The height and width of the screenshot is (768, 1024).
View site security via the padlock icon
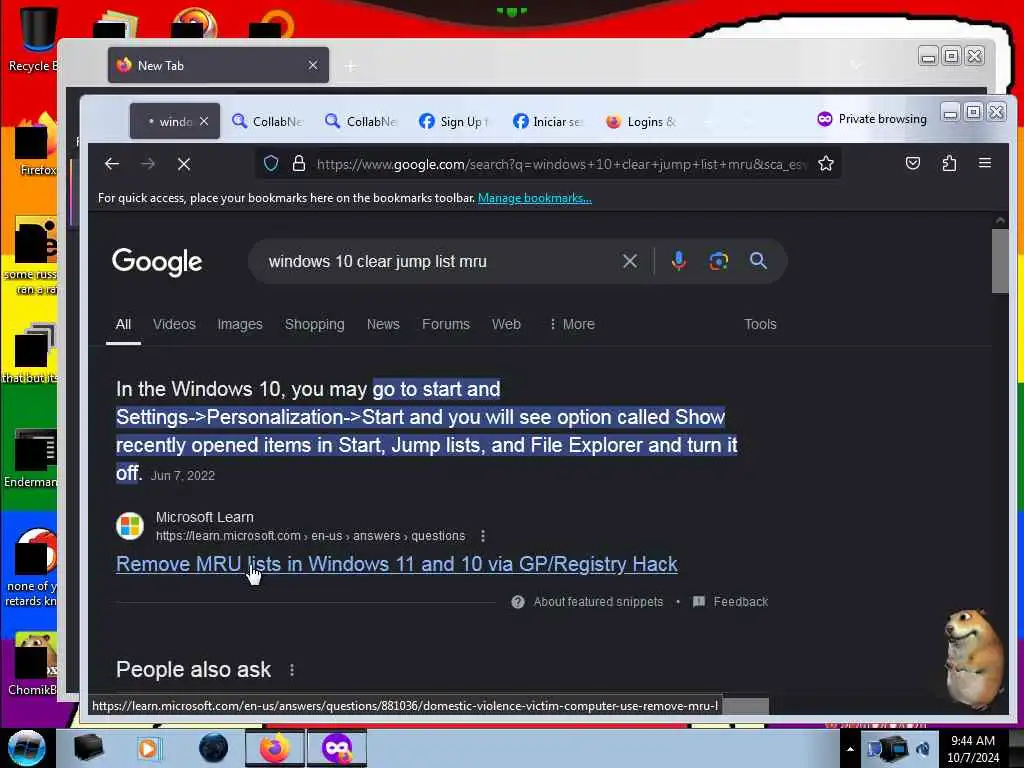(x=298, y=163)
